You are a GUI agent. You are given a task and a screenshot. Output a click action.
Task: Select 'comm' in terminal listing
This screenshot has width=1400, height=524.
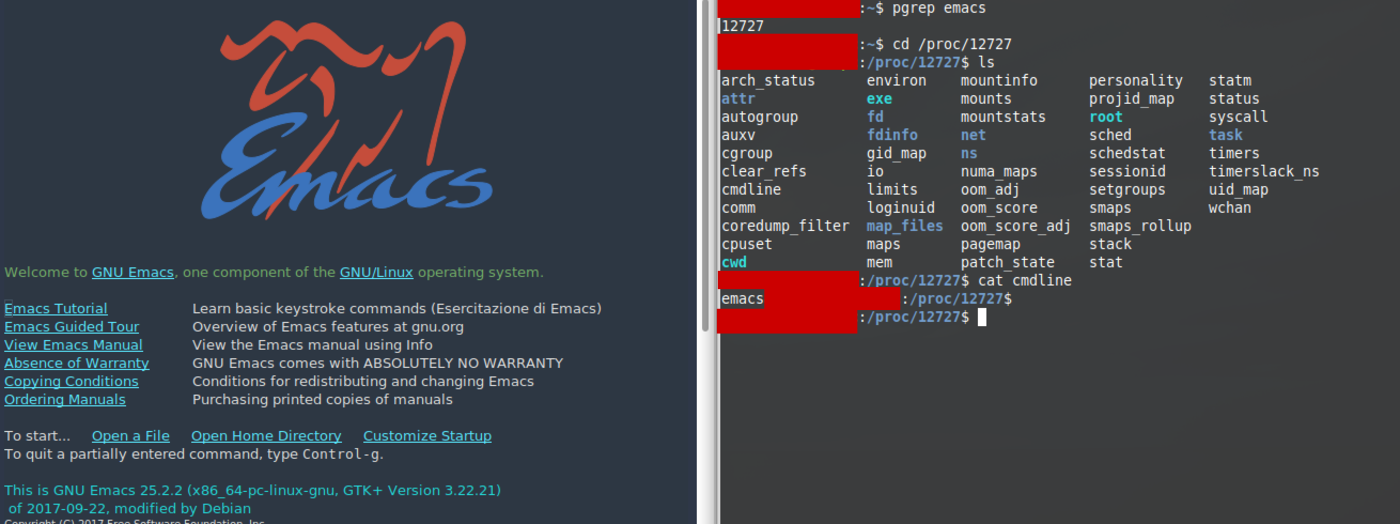738,208
